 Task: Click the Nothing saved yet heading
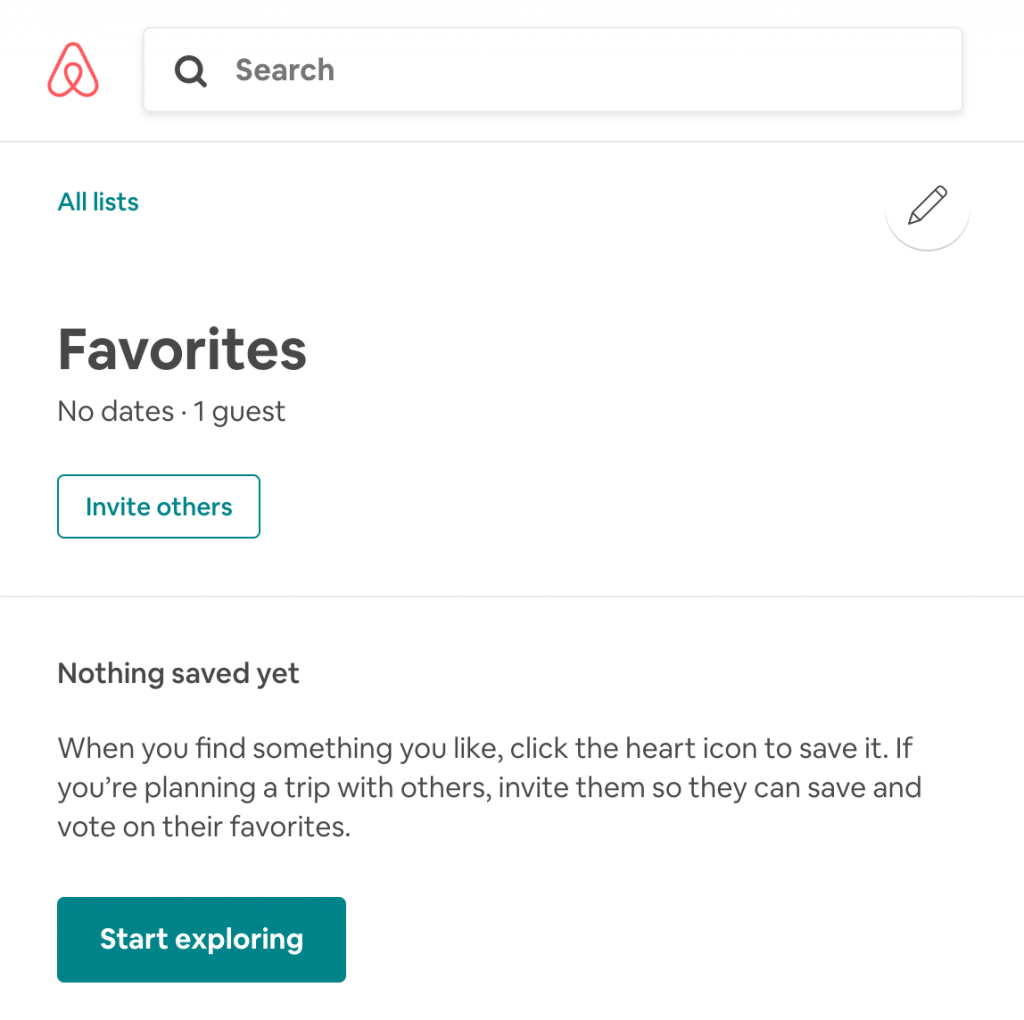[178, 673]
